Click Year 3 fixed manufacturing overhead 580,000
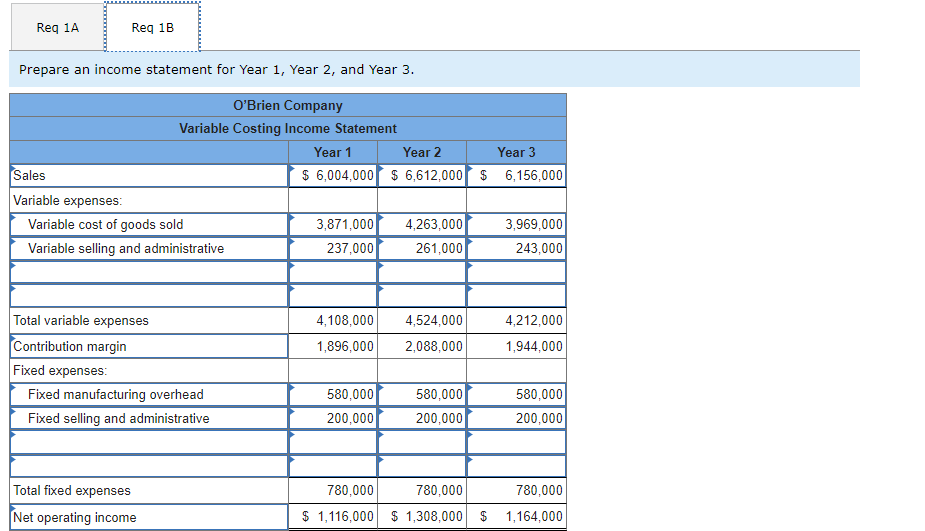Viewport: 925px width, 531px height. coord(517,395)
